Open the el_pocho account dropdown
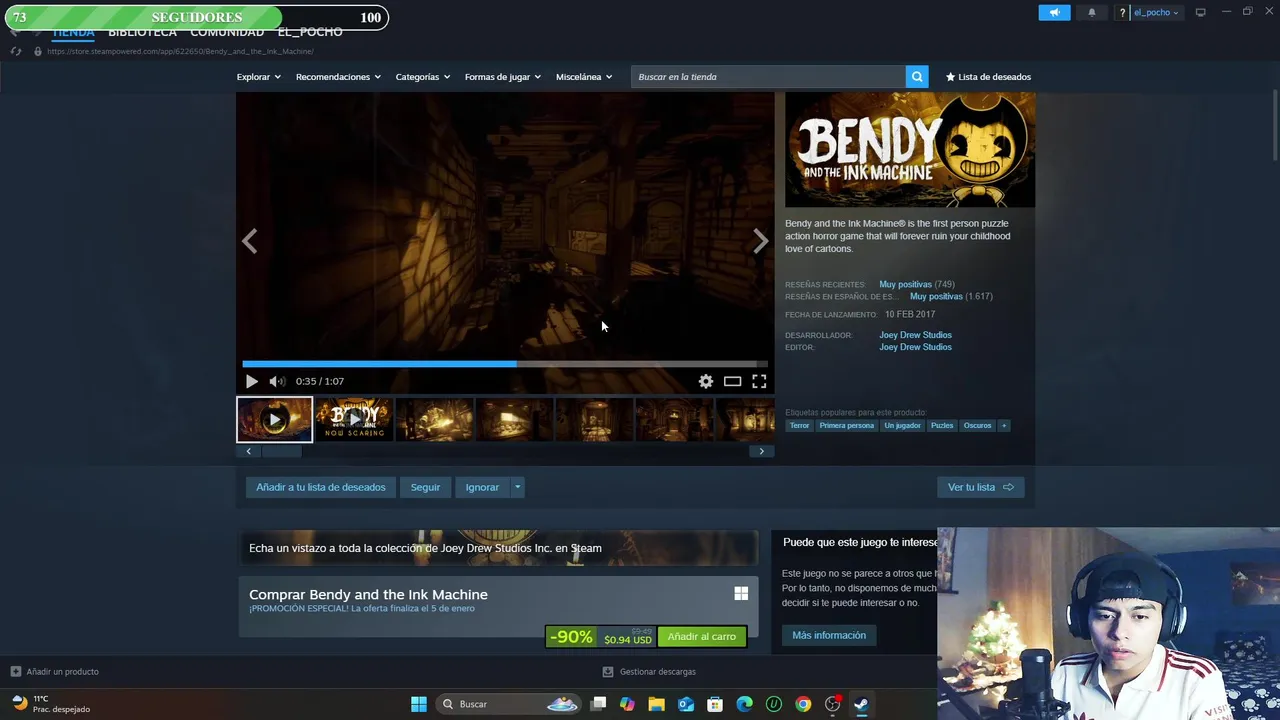 point(1155,12)
